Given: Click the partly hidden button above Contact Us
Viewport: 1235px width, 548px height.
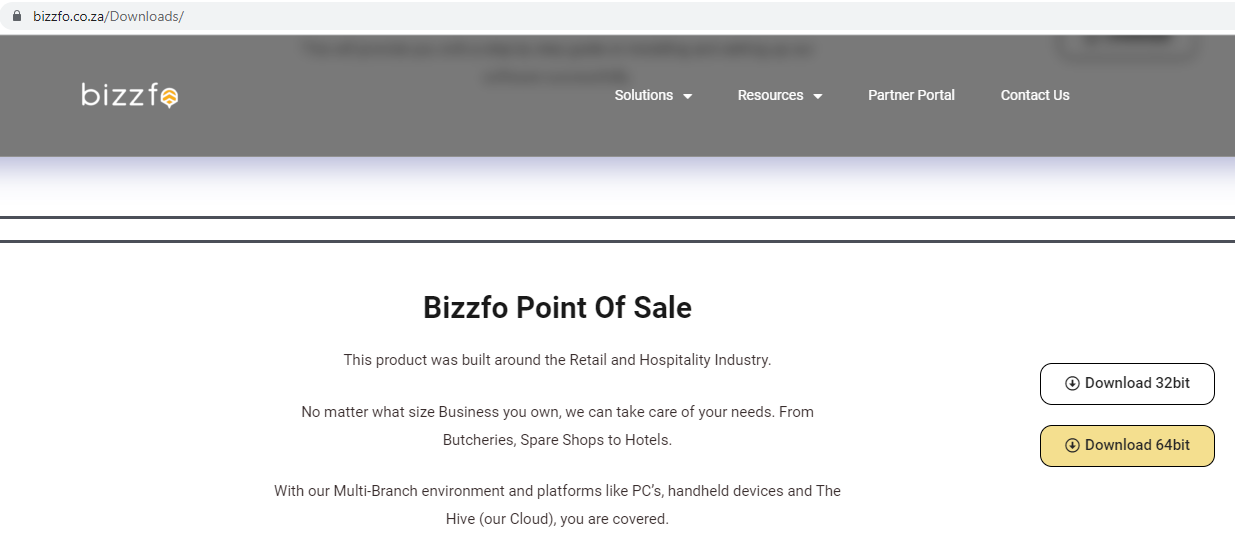Looking at the screenshot, I should pyautogui.click(x=1125, y=44).
